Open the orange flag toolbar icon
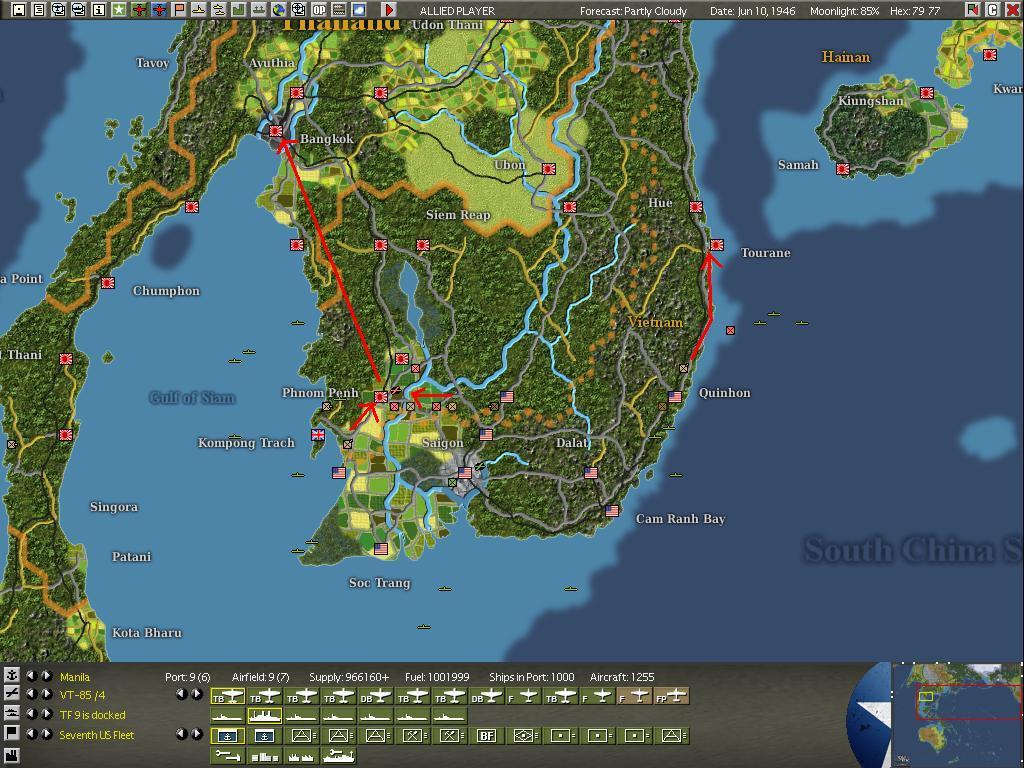Screen dimensions: 1024x768 (179, 10)
